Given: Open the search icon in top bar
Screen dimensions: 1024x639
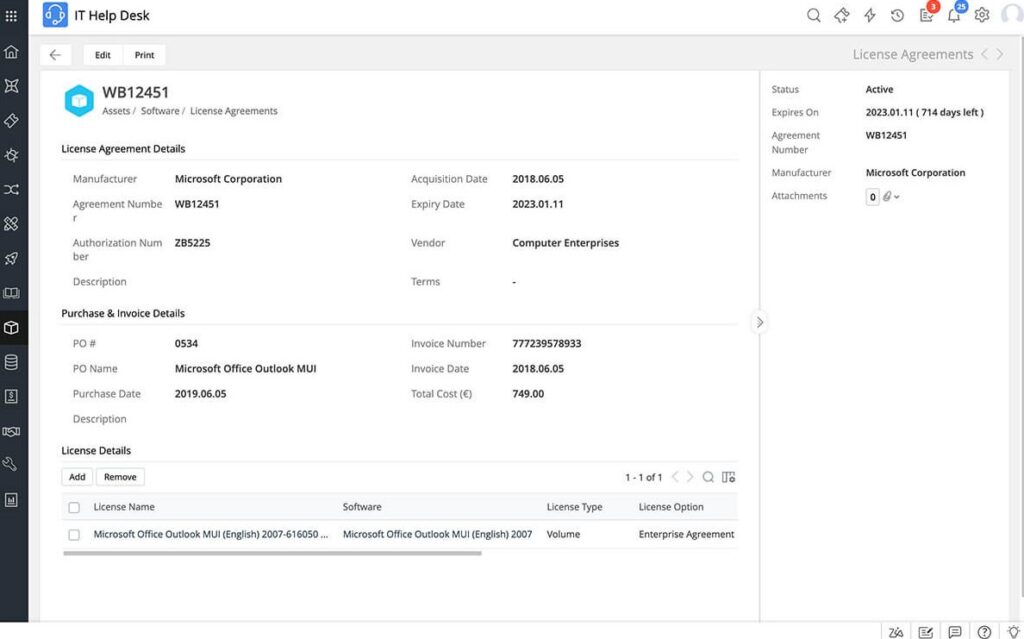Looking at the screenshot, I should [814, 15].
